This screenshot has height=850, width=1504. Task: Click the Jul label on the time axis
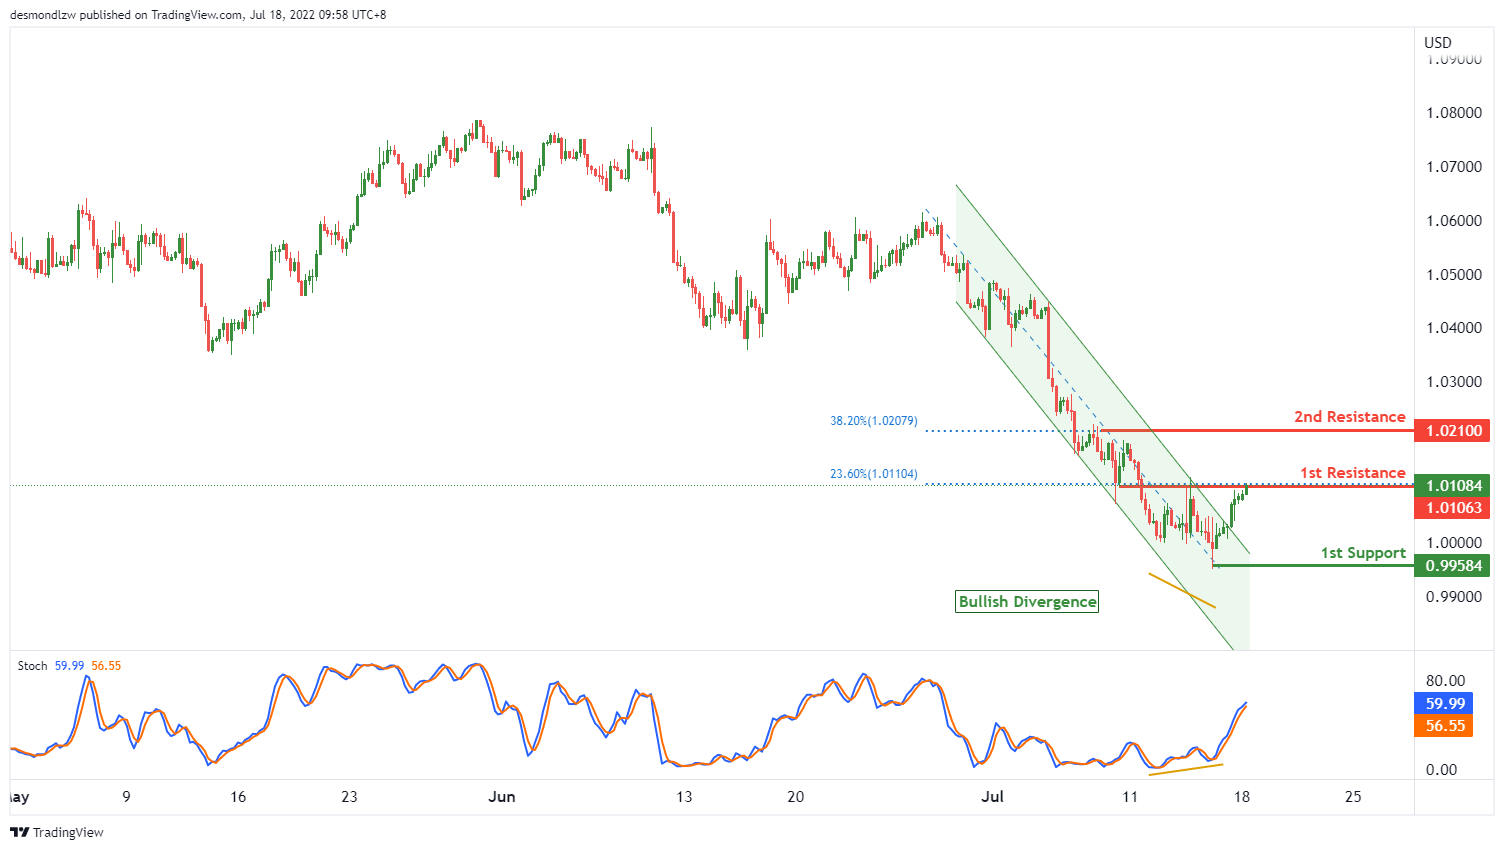(992, 797)
